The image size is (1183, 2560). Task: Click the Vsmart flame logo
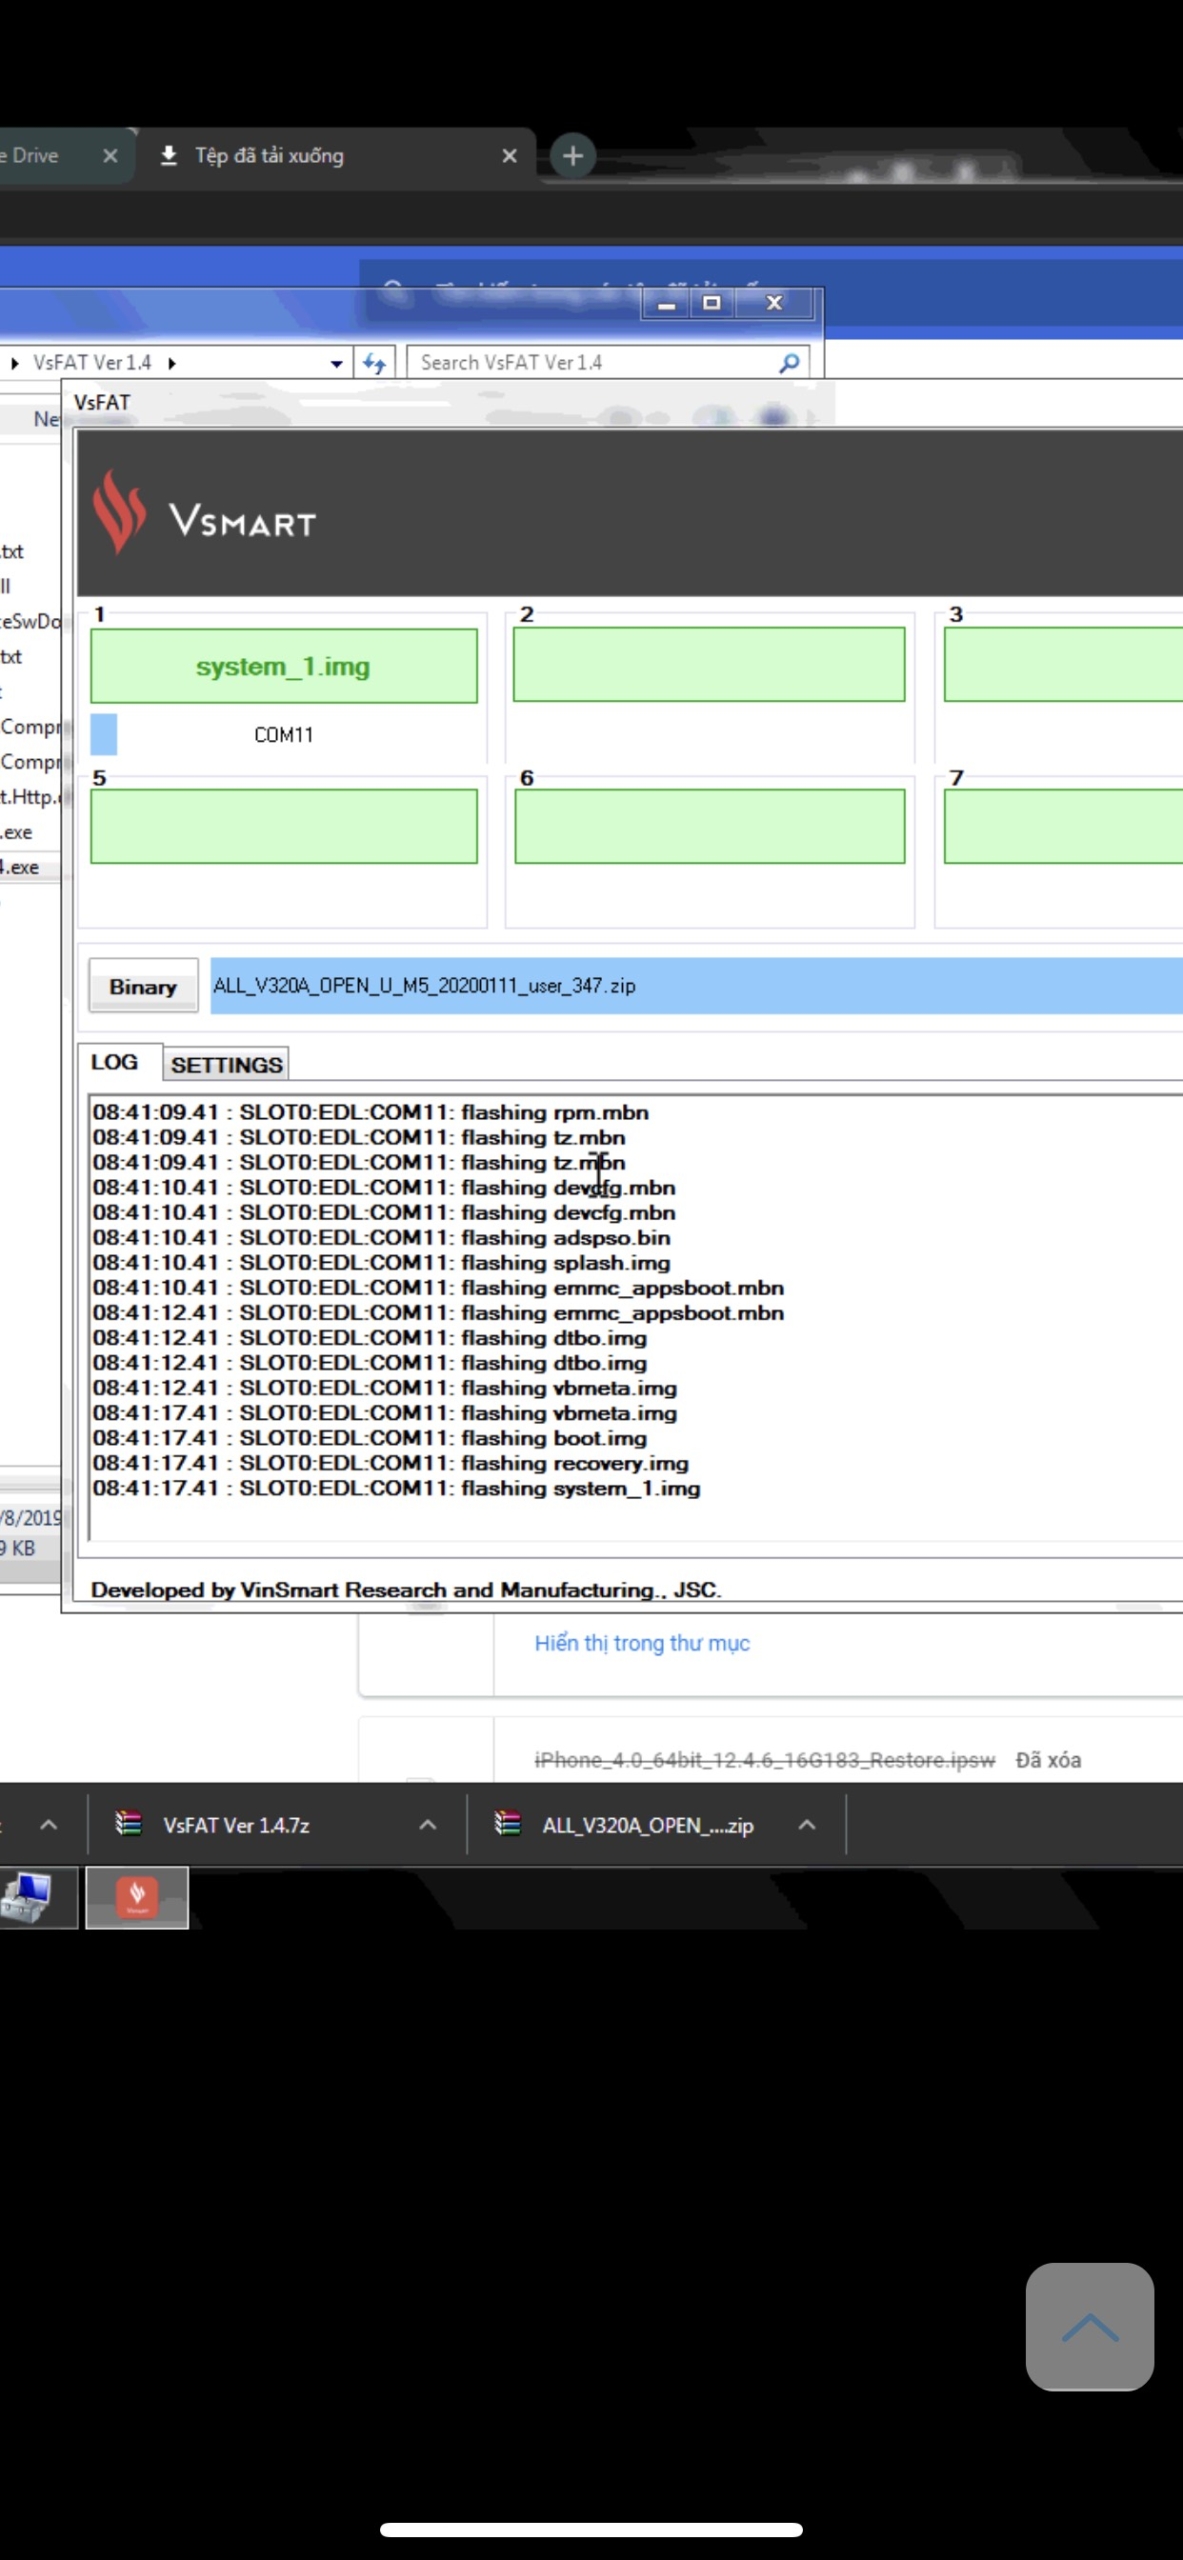[x=119, y=512]
